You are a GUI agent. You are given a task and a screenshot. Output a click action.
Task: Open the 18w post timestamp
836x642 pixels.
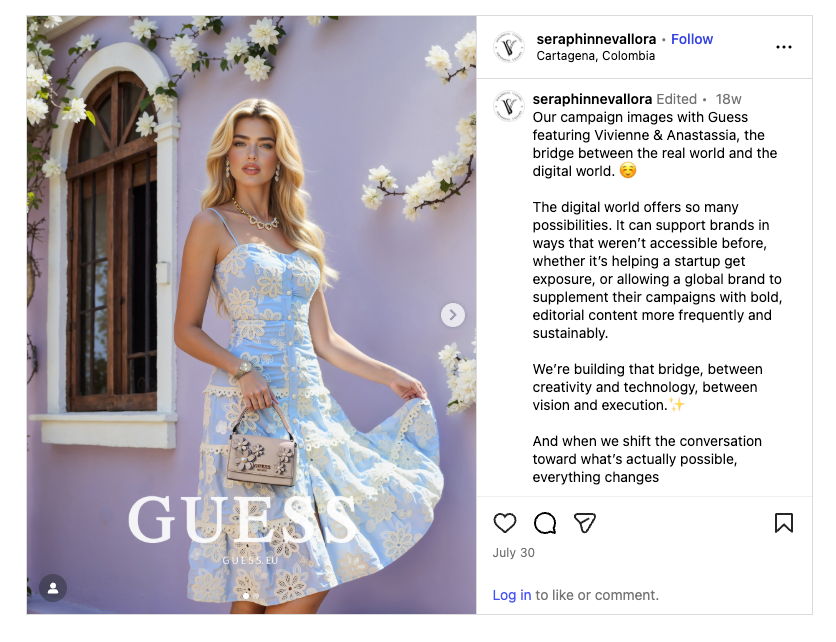coord(728,99)
